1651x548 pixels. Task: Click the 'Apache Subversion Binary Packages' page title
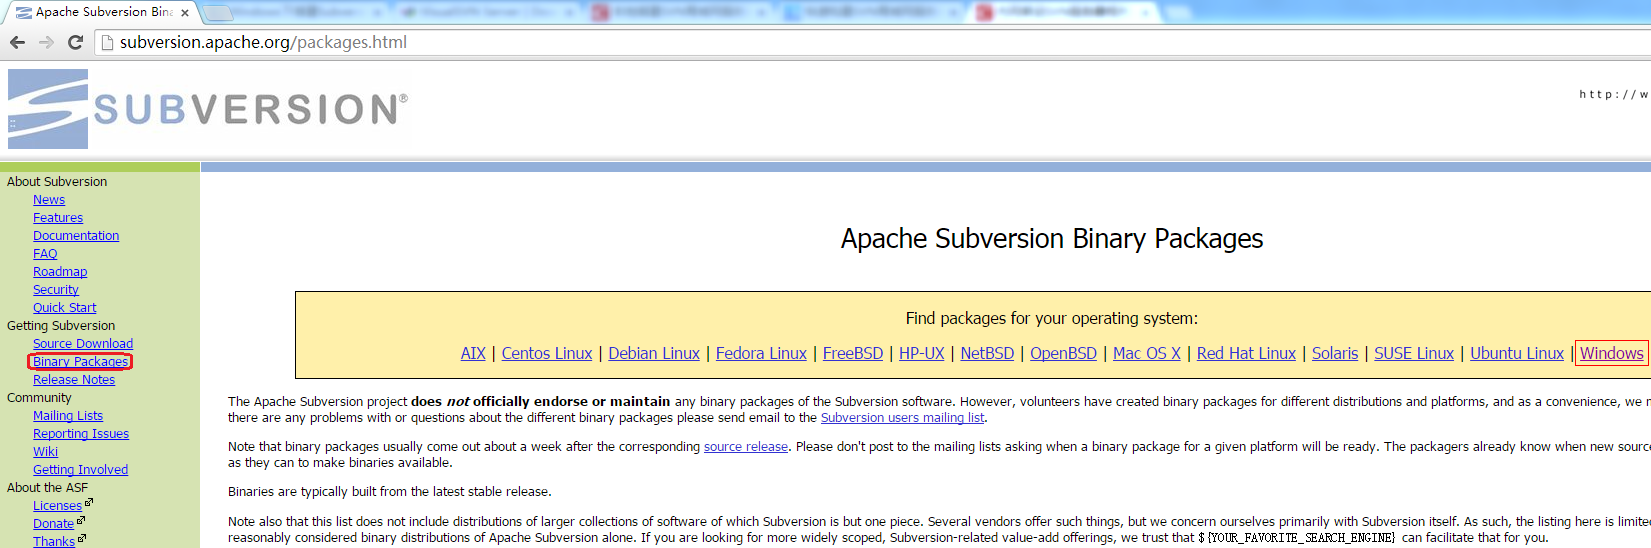click(1052, 239)
